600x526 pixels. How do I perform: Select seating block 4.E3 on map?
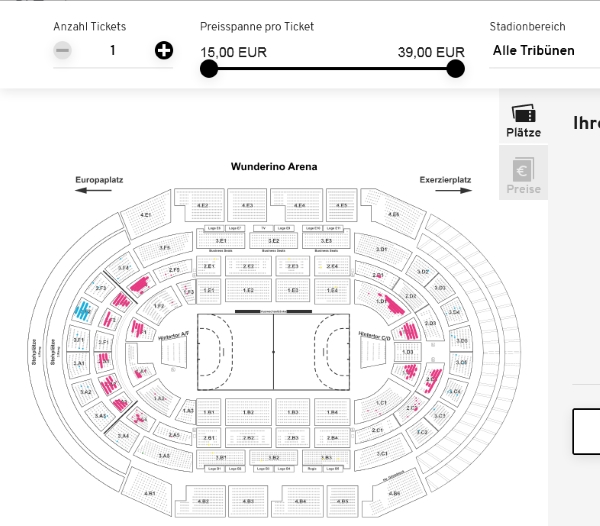(x=247, y=206)
